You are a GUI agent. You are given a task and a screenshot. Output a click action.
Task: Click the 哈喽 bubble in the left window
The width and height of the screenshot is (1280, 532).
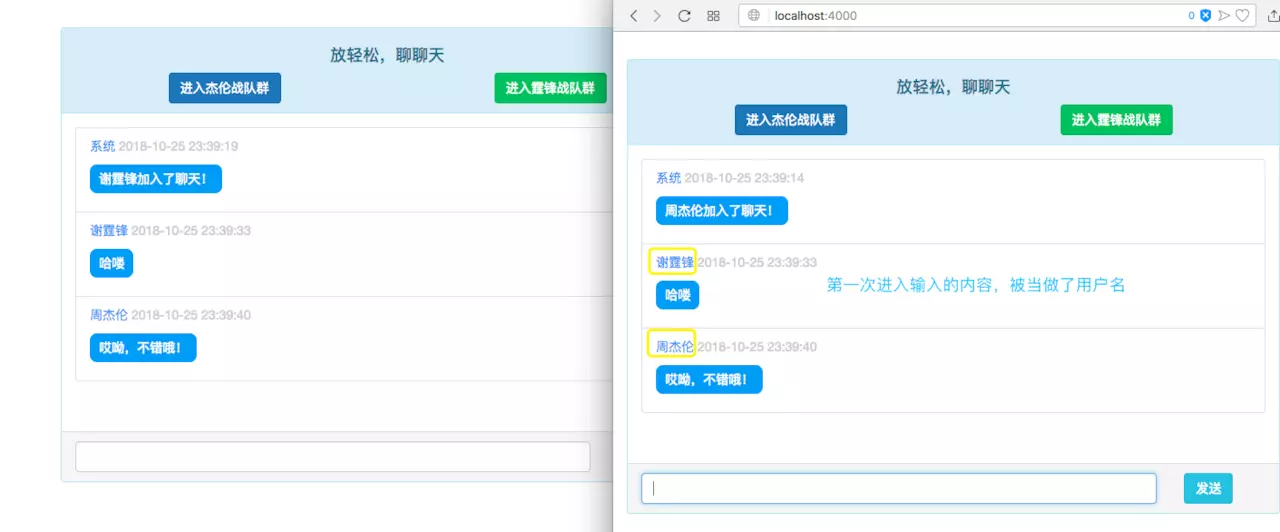[112, 263]
